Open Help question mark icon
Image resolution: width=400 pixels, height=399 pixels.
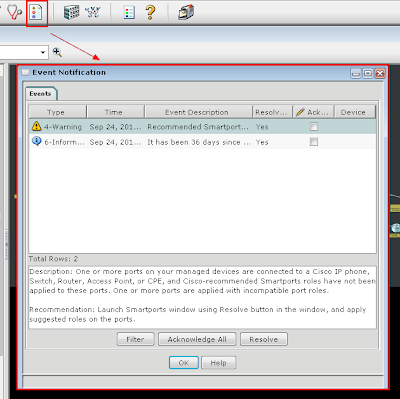coord(150,12)
